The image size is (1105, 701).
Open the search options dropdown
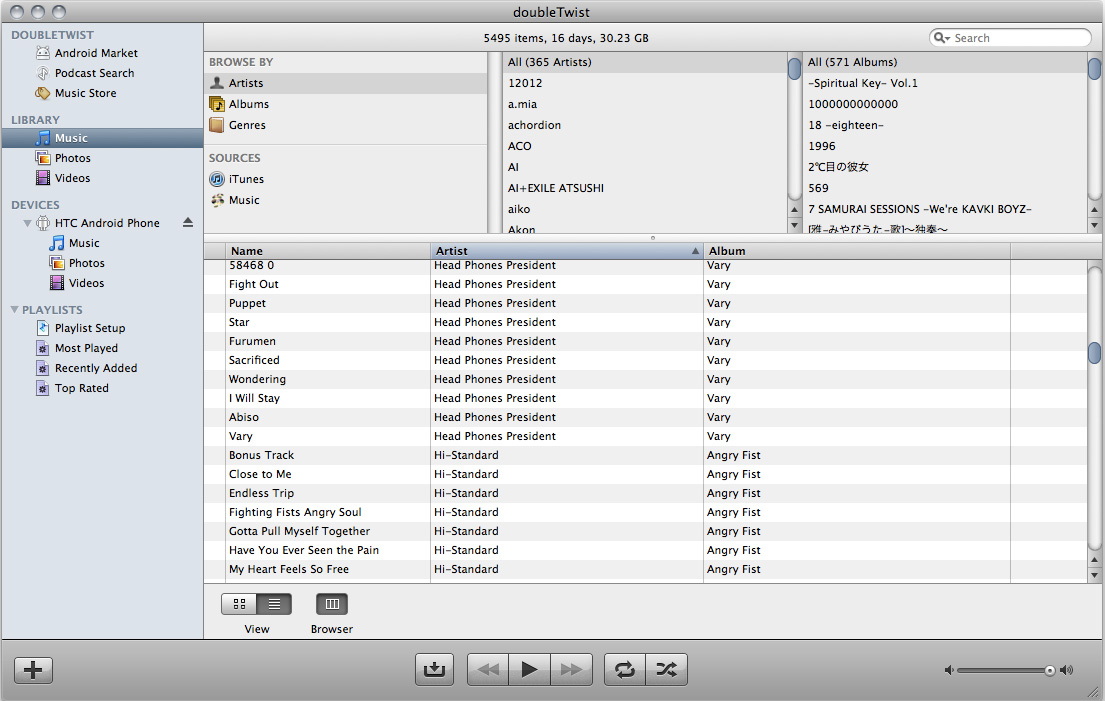coord(942,38)
